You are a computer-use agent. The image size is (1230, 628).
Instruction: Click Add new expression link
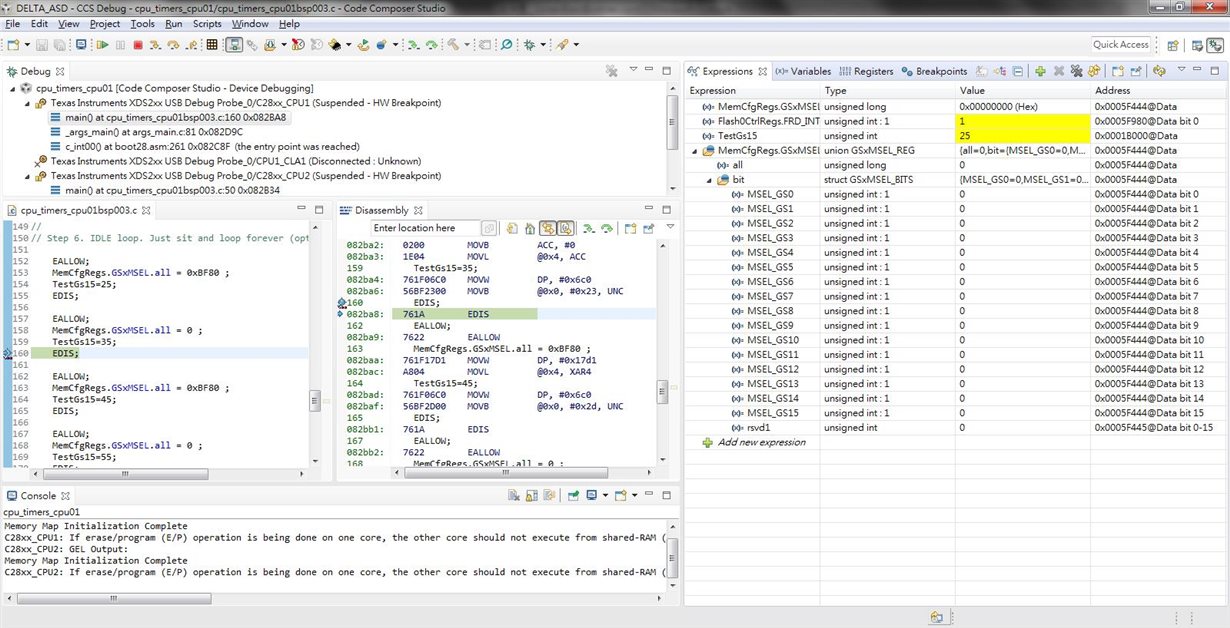tap(761, 442)
